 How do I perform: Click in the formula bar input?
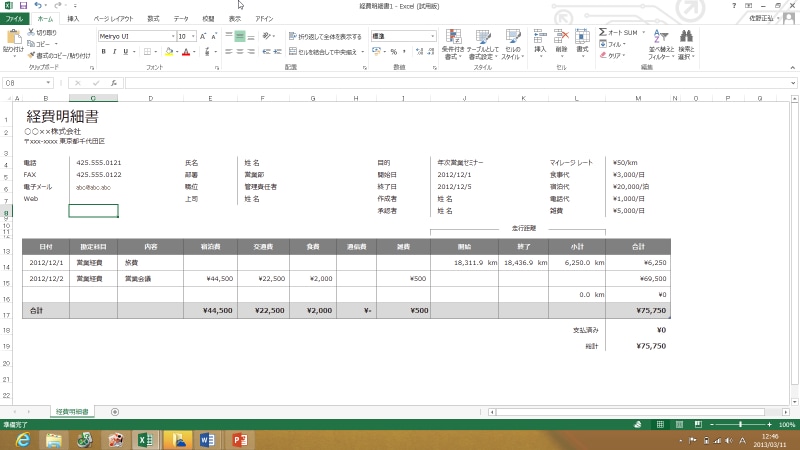457,83
